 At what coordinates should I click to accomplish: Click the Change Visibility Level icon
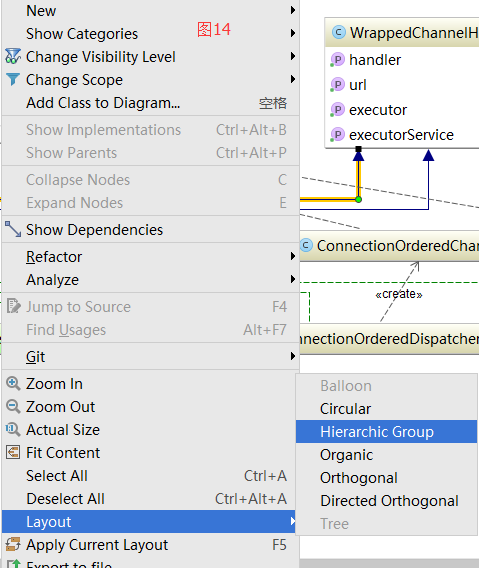(13, 56)
